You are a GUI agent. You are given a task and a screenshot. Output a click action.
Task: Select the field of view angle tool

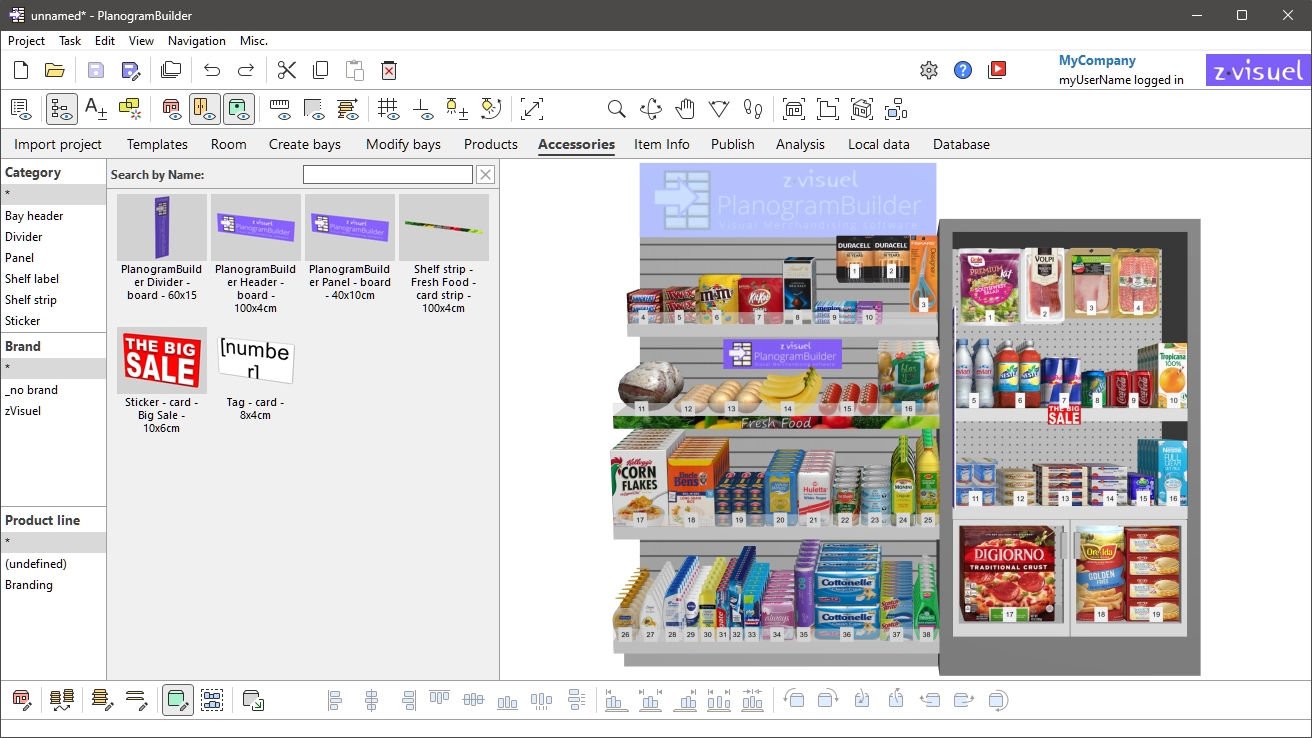click(x=719, y=108)
